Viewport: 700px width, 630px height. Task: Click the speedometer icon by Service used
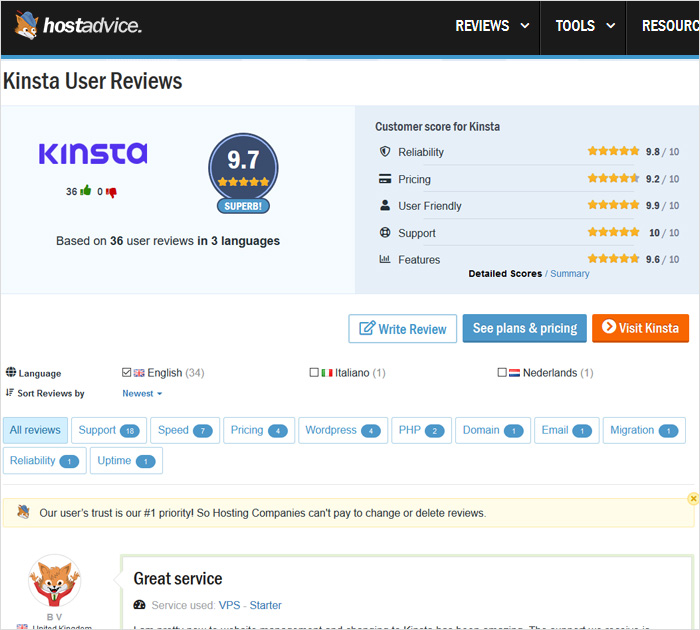(x=139, y=605)
